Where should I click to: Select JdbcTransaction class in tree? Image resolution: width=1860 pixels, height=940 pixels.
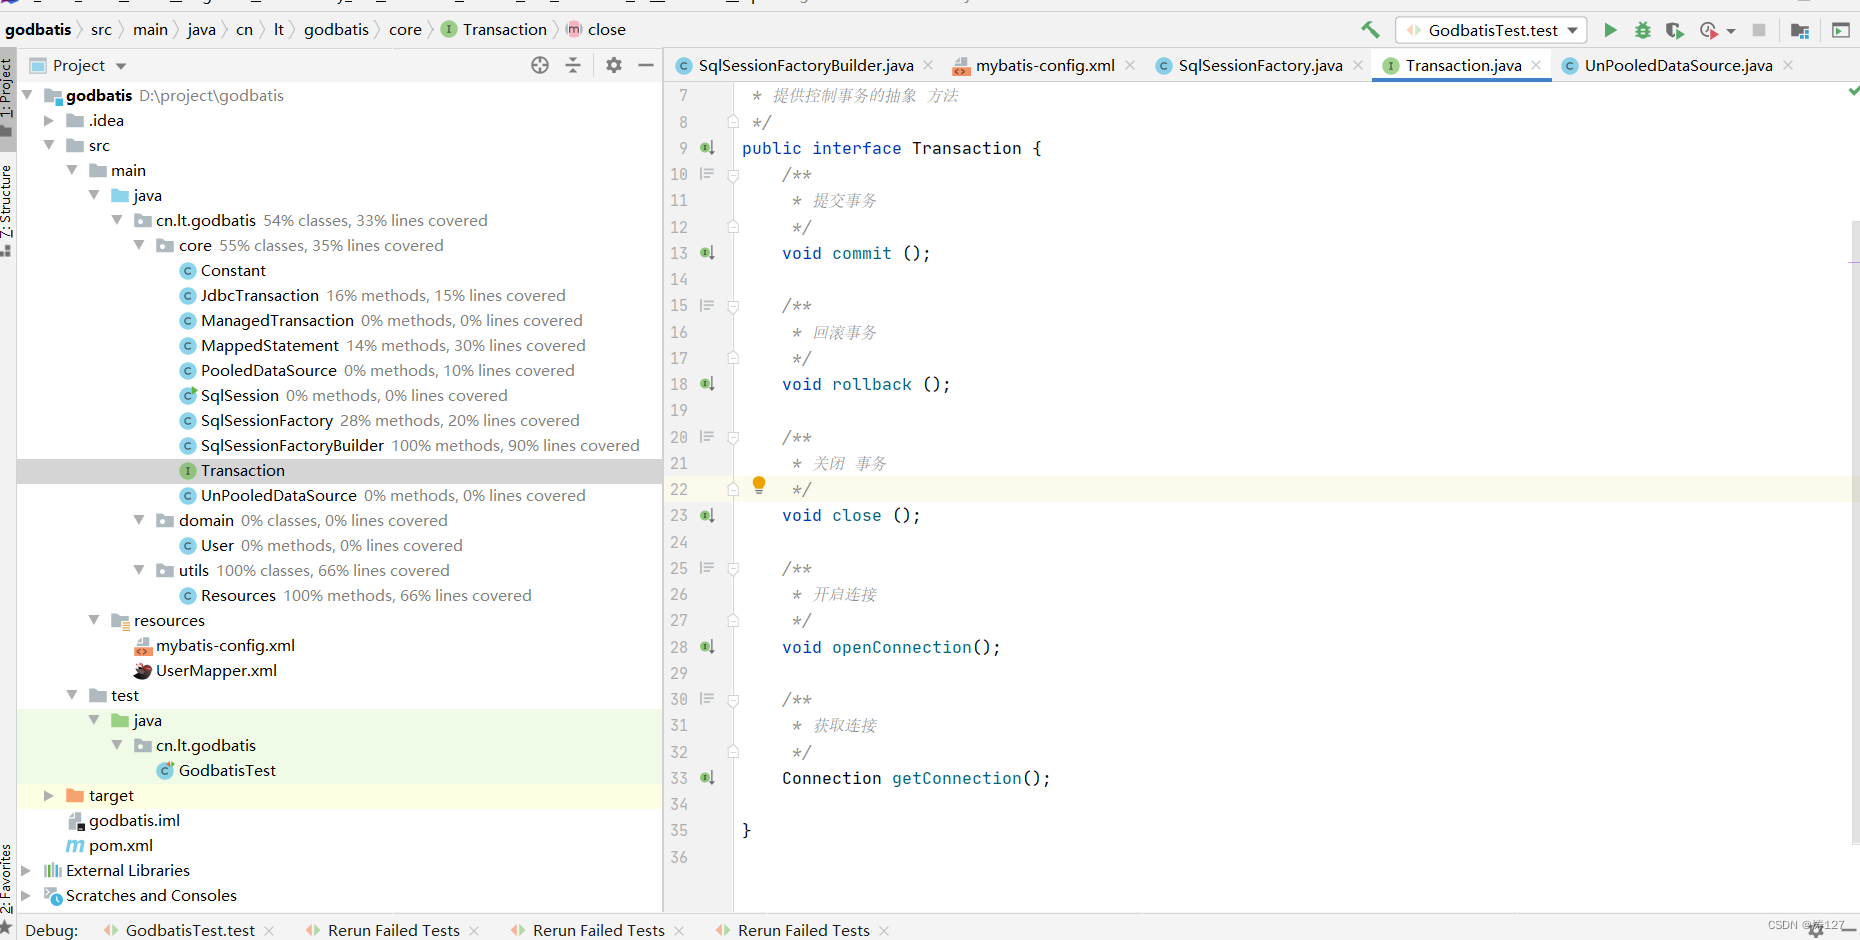pos(259,295)
